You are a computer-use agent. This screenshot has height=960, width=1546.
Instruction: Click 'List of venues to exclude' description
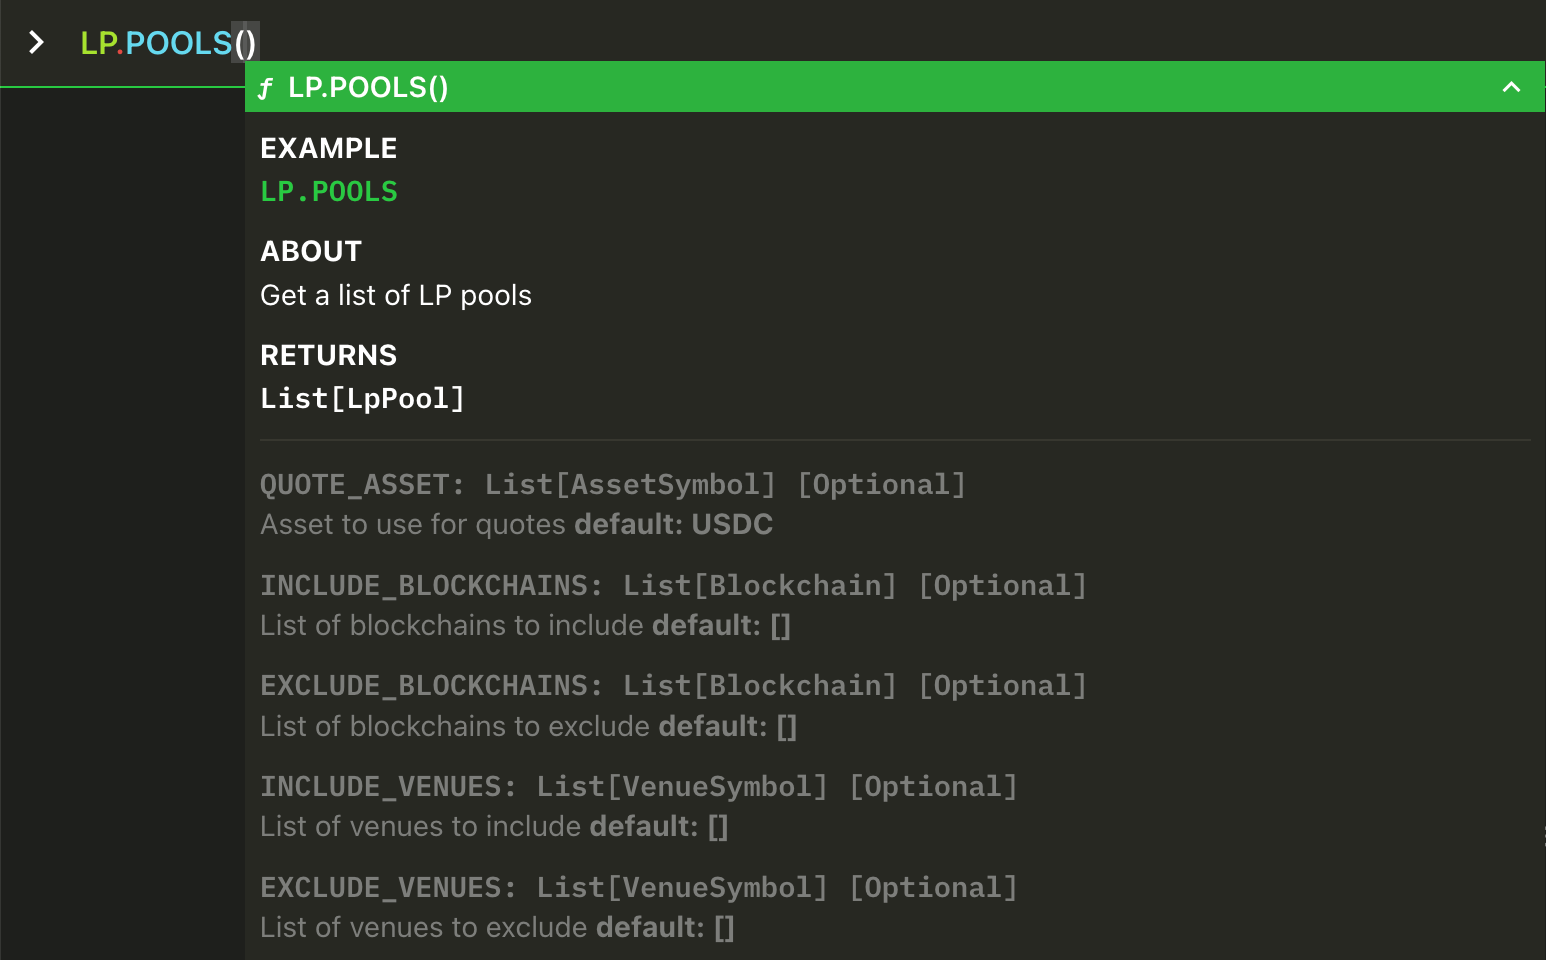[x=424, y=927]
